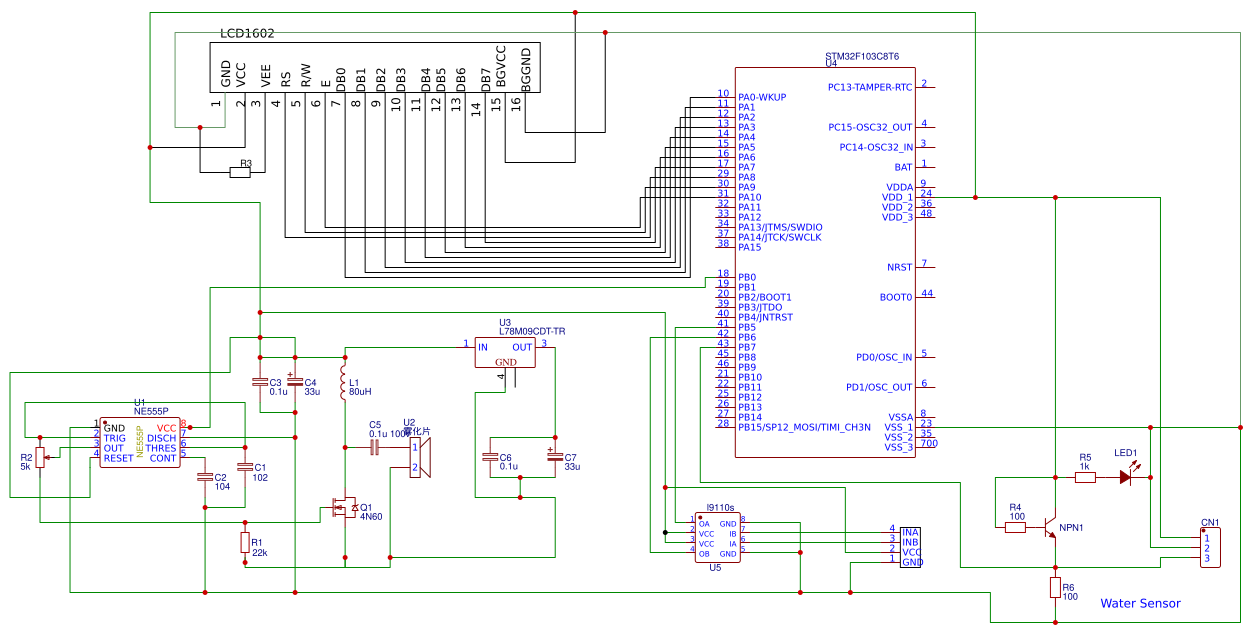The image size is (1253, 635).
Task: Click the R6 100 resistor
Action: coord(1055,587)
